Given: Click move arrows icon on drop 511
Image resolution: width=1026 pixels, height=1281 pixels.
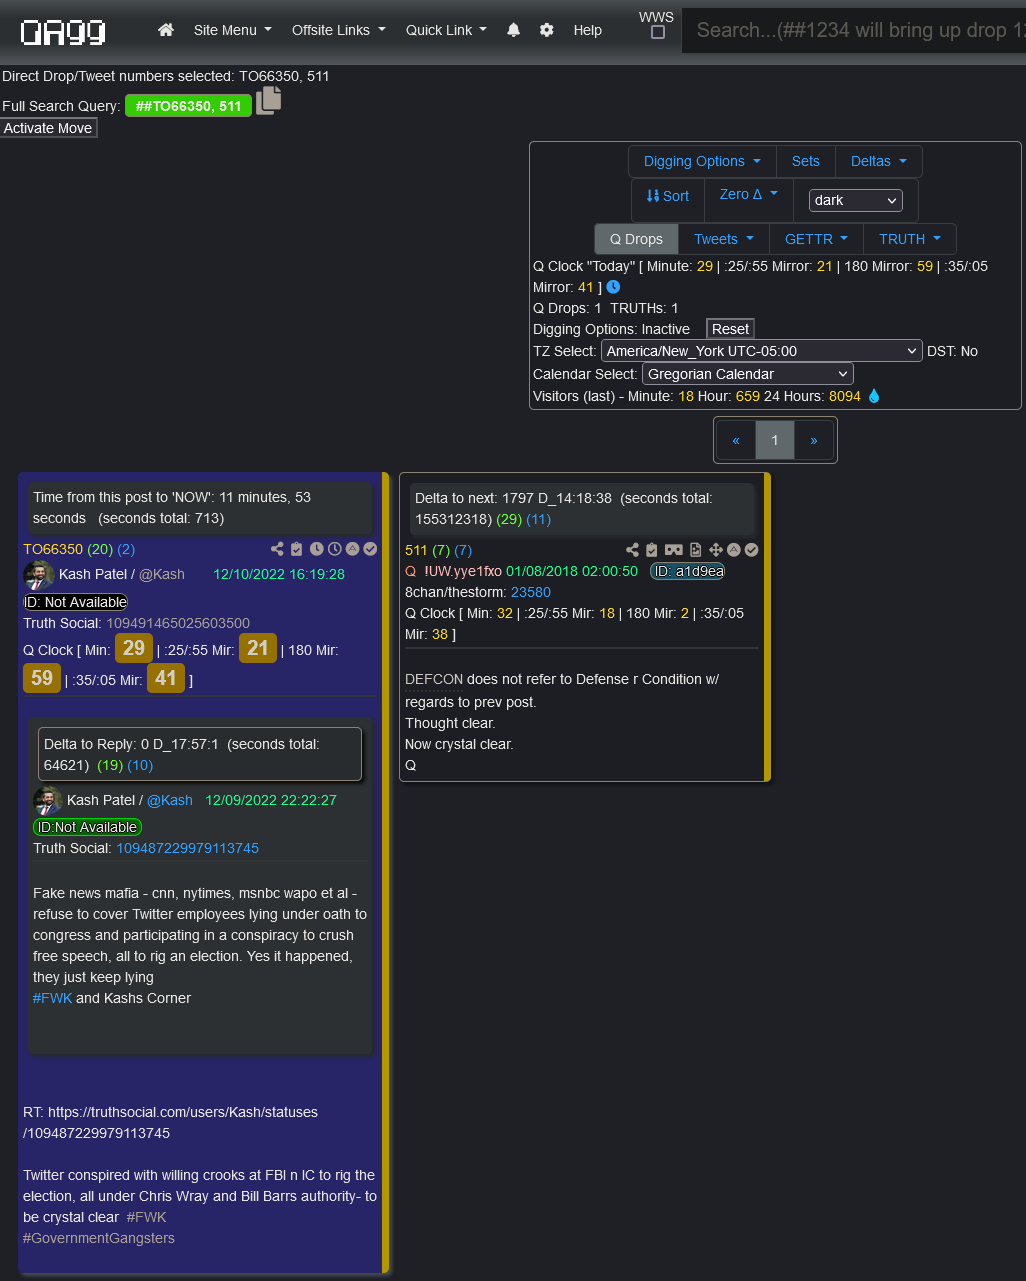Looking at the screenshot, I should point(715,550).
